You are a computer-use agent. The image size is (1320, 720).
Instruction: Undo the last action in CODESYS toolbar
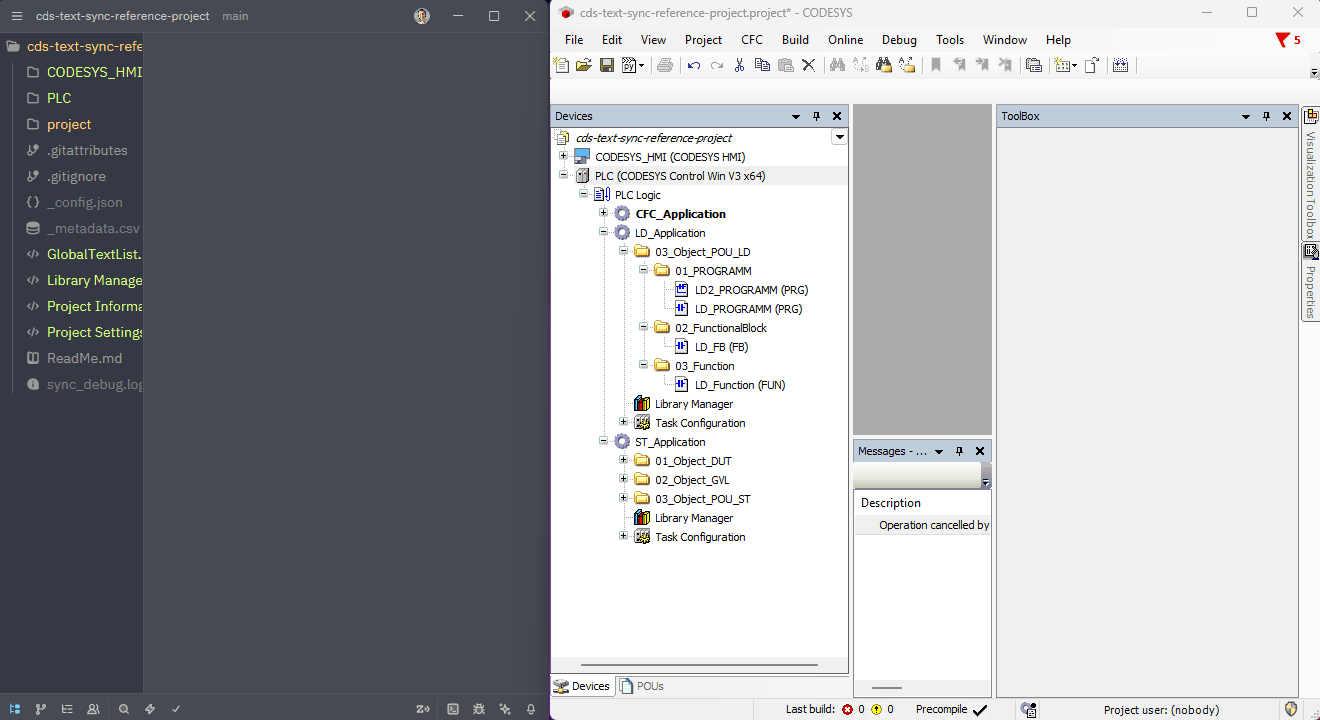point(694,65)
